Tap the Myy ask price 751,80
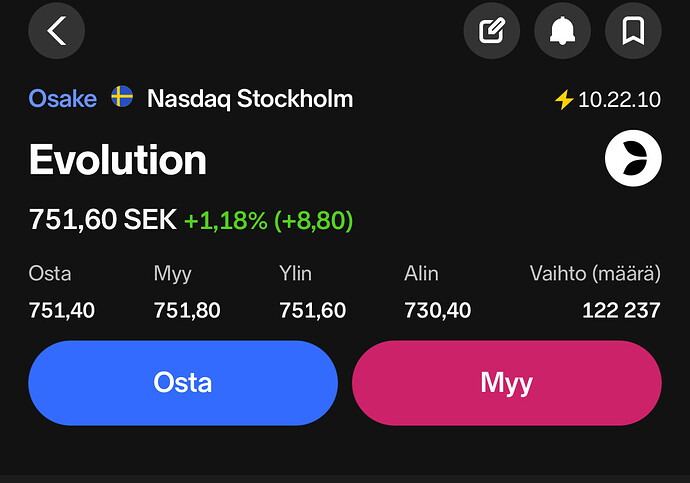Image resolution: width=690 pixels, height=483 pixels. click(x=187, y=311)
